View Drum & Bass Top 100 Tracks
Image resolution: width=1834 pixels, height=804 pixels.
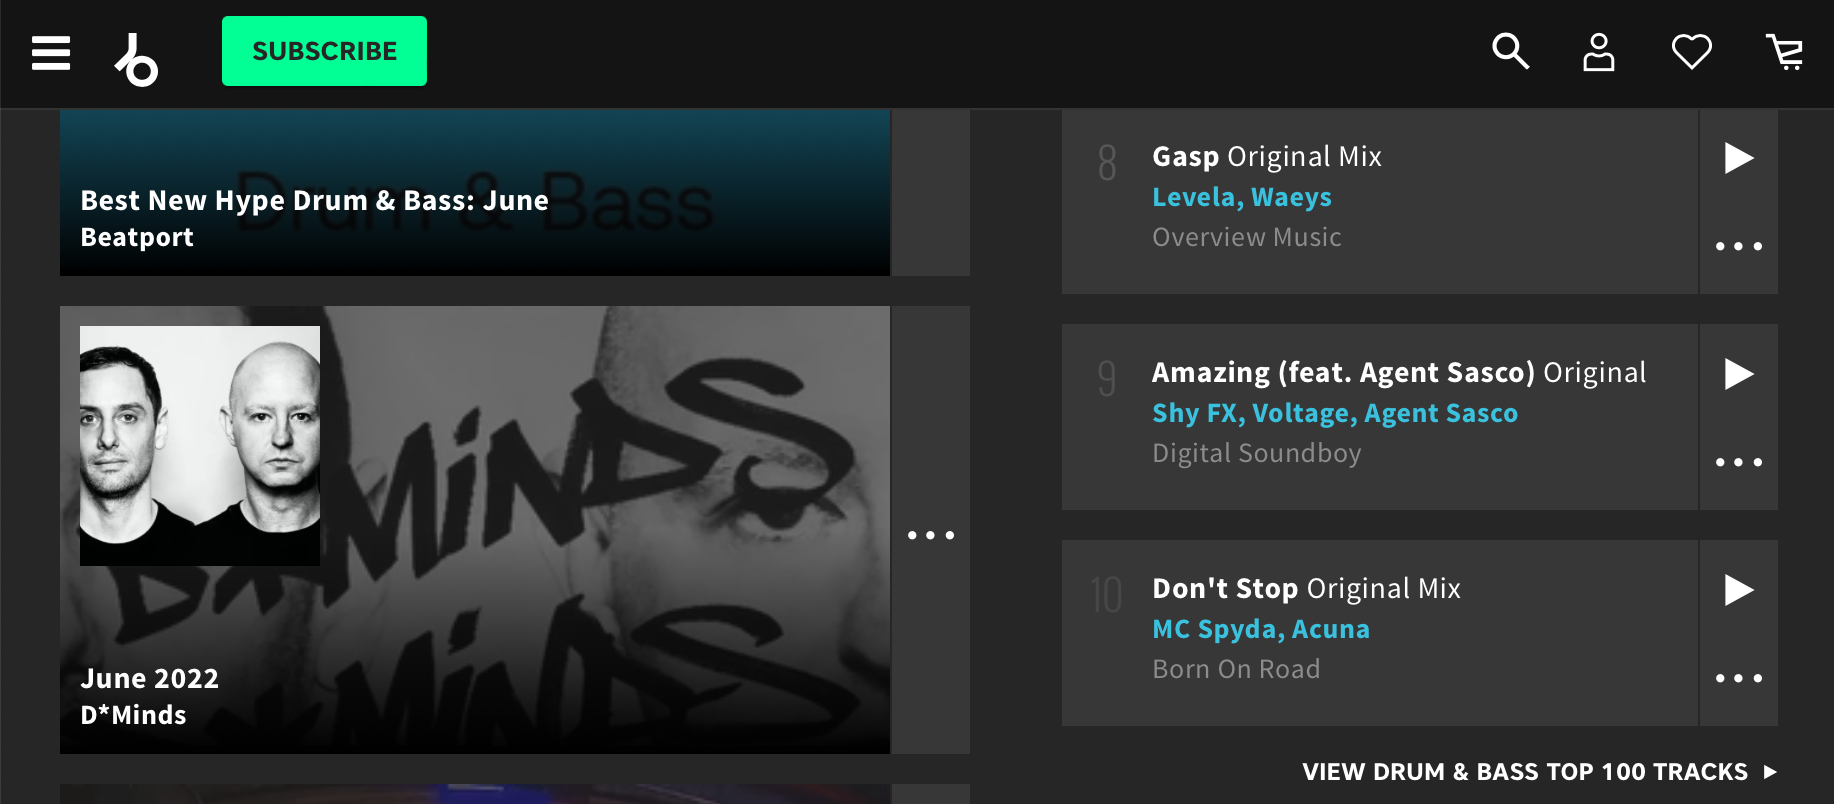[1539, 772]
